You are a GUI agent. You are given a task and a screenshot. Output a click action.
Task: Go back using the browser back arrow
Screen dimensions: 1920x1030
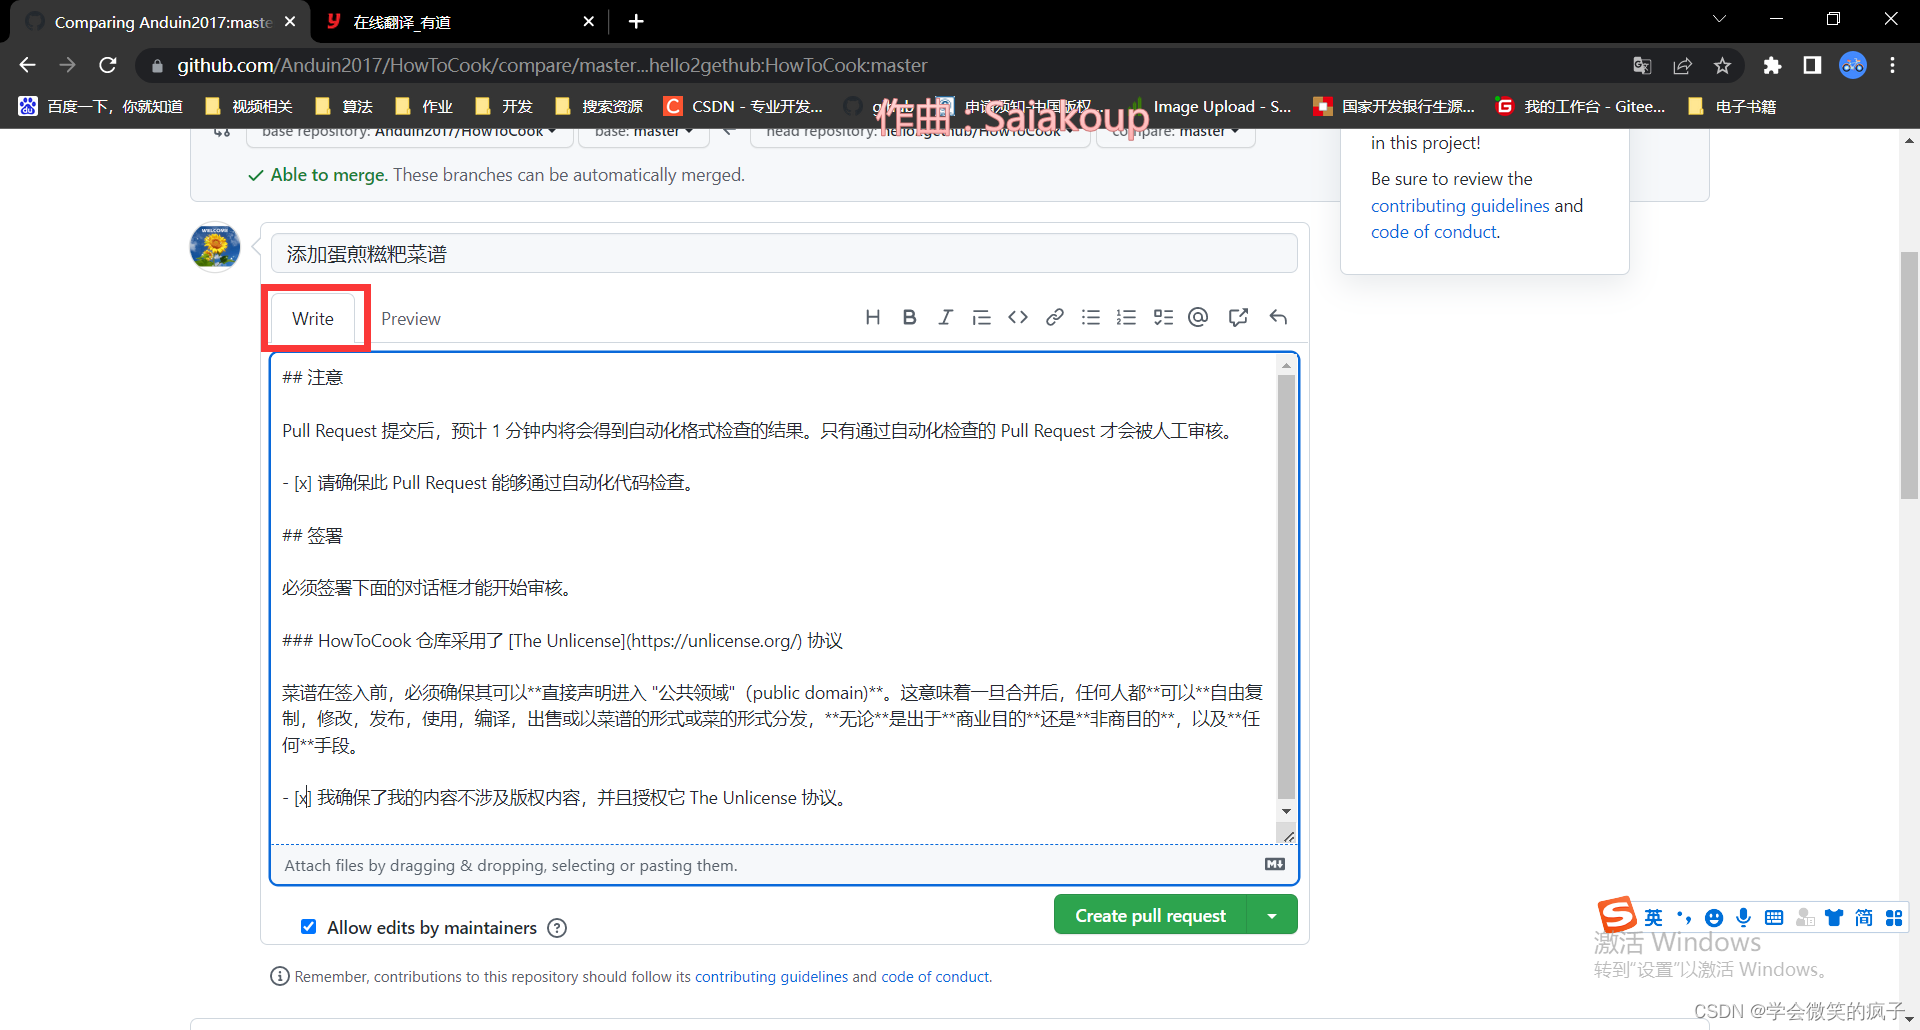pos(27,65)
